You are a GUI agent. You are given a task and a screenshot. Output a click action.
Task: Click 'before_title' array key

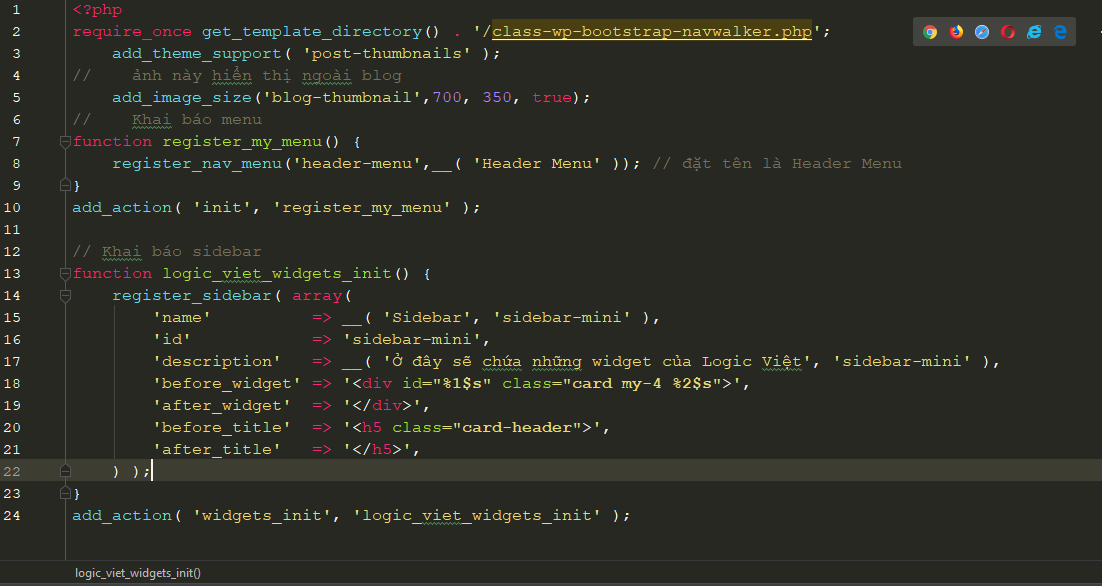[x=222, y=427]
